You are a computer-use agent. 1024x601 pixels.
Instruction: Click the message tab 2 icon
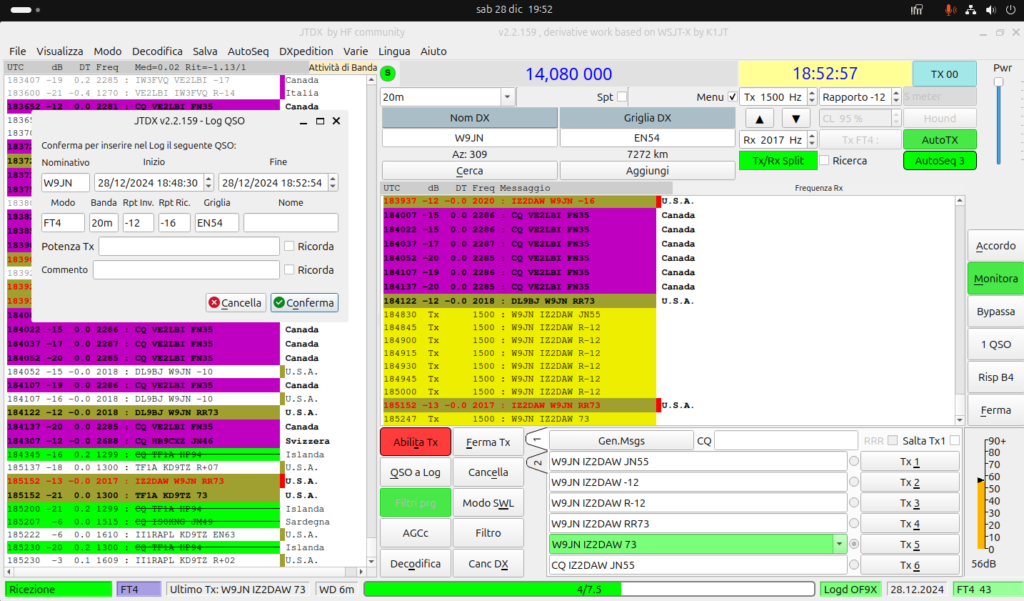click(537, 463)
